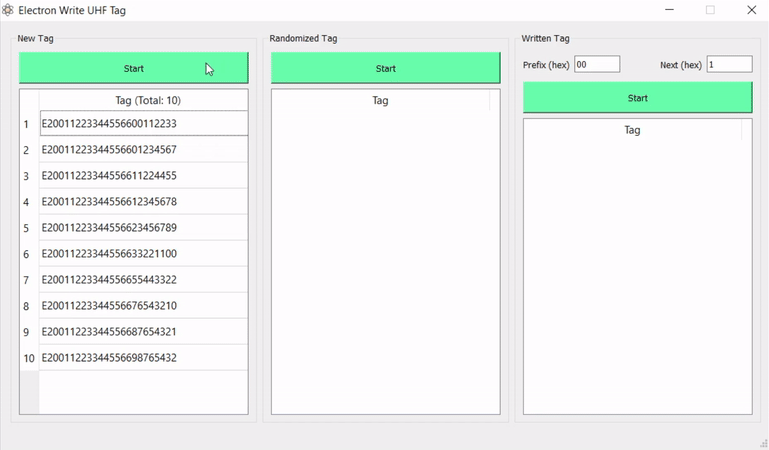Image resolution: width=769 pixels, height=450 pixels.
Task: Click the Tag header in Written Tag list
Action: (632, 130)
